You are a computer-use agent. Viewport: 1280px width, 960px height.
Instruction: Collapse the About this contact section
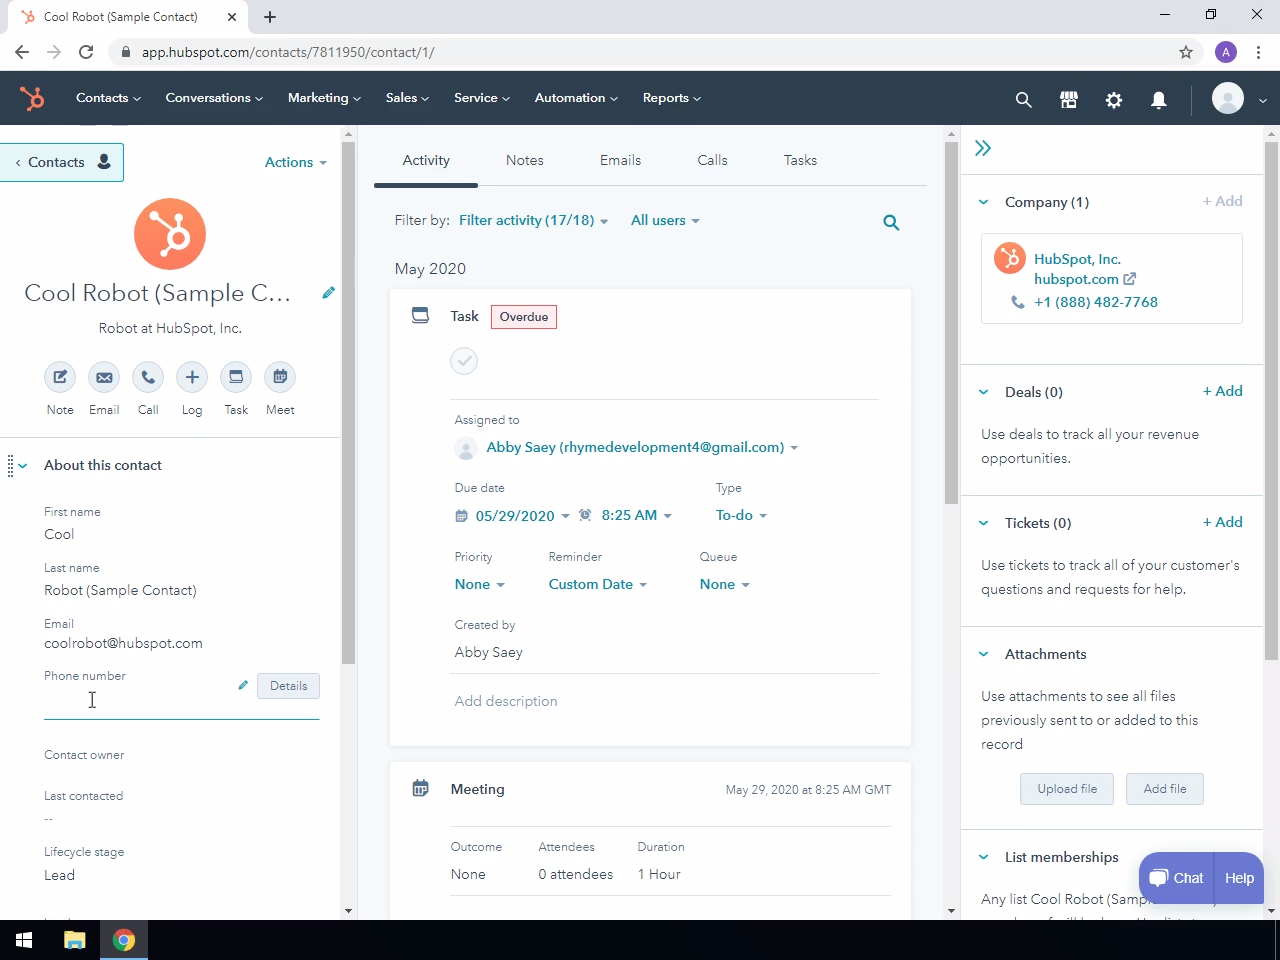click(x=23, y=466)
